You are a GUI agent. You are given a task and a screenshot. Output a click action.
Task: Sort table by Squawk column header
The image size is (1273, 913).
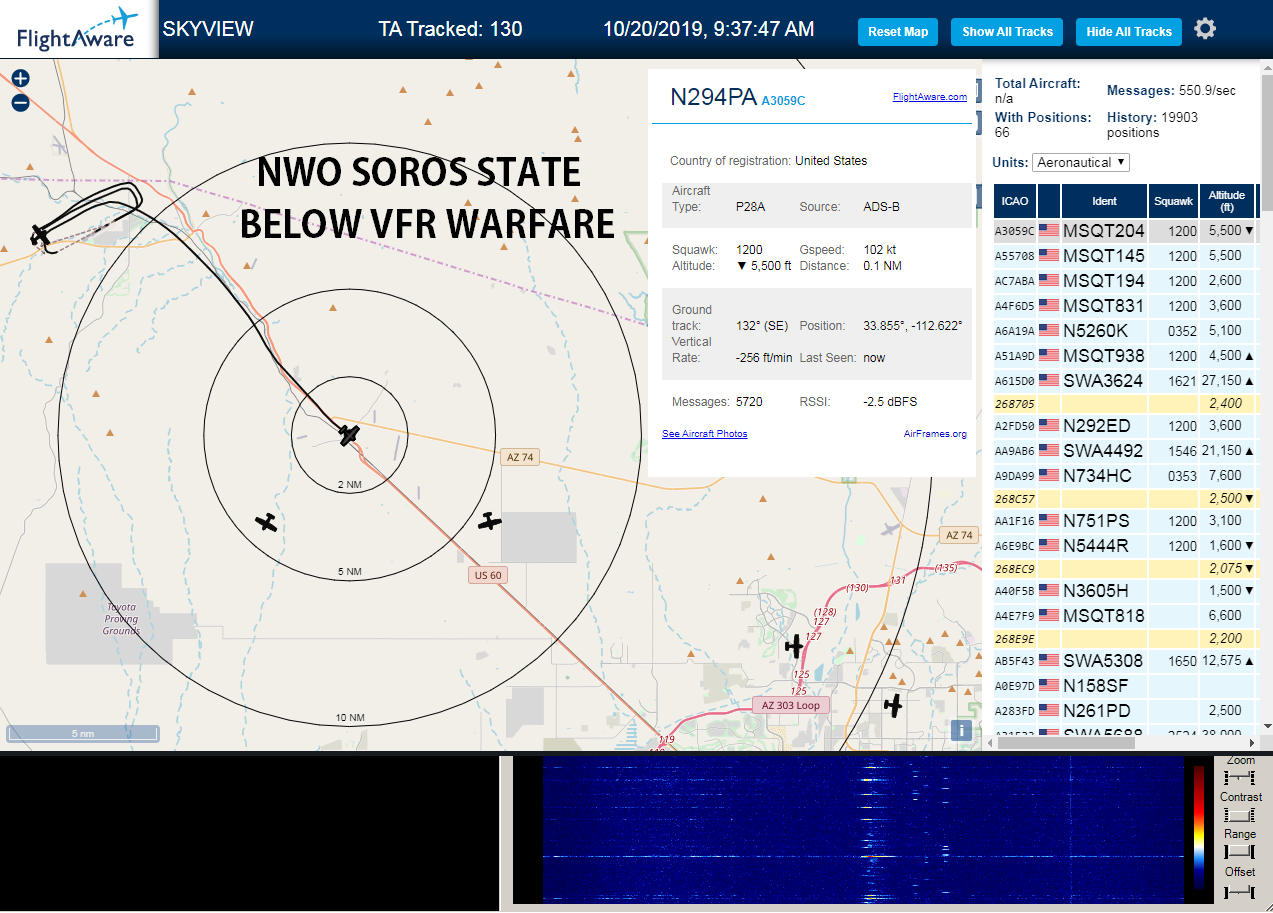pyautogui.click(x=1174, y=201)
